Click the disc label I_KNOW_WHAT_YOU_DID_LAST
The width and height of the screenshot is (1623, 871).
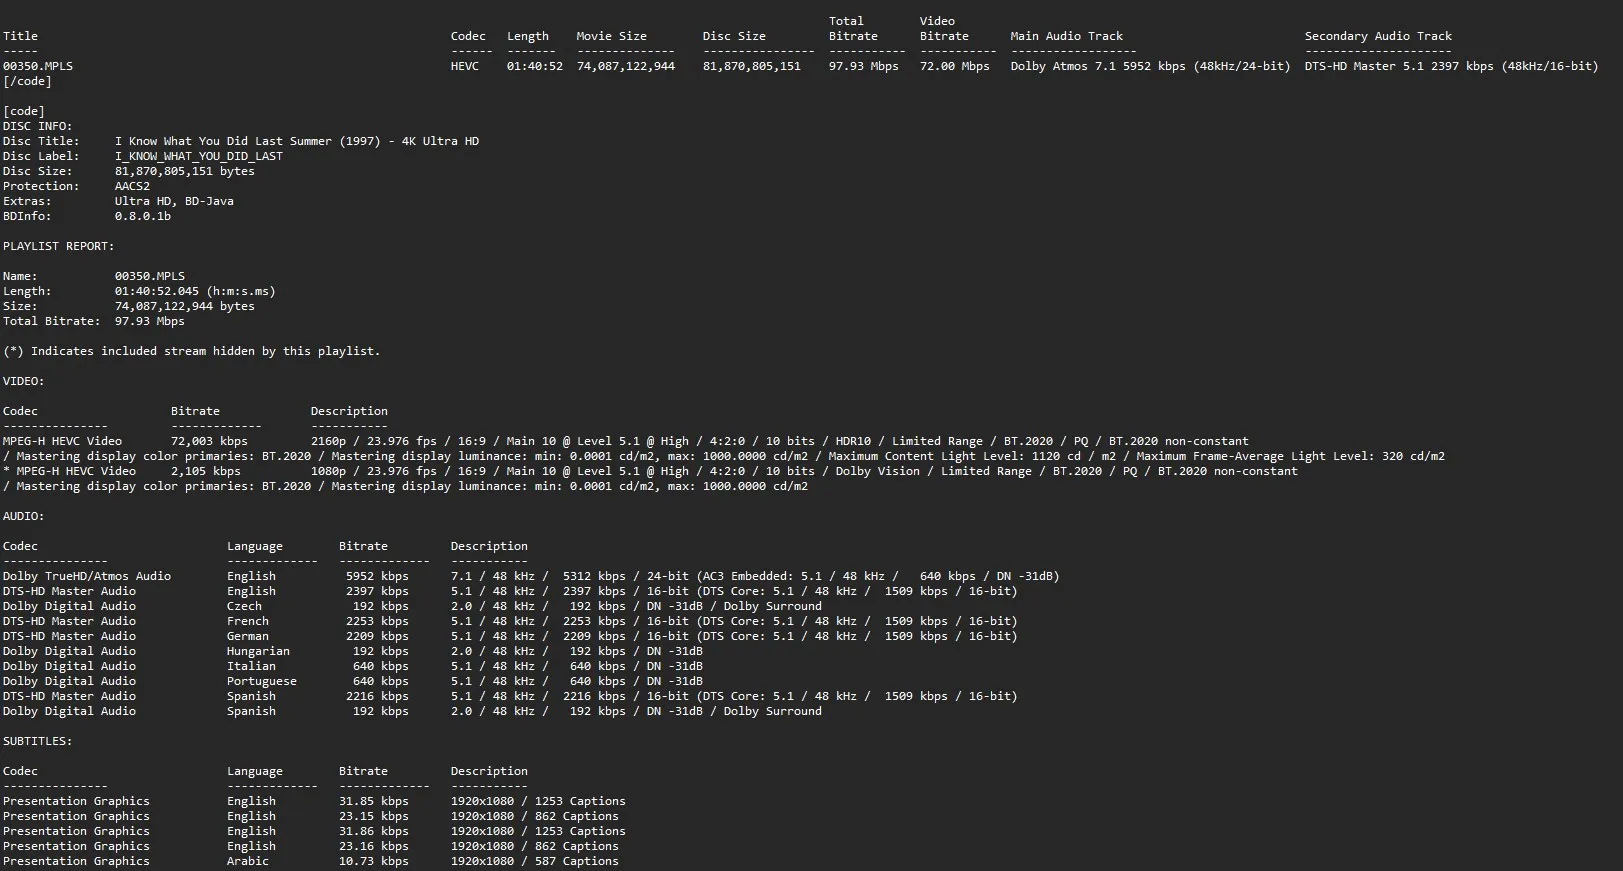pyautogui.click(x=198, y=156)
